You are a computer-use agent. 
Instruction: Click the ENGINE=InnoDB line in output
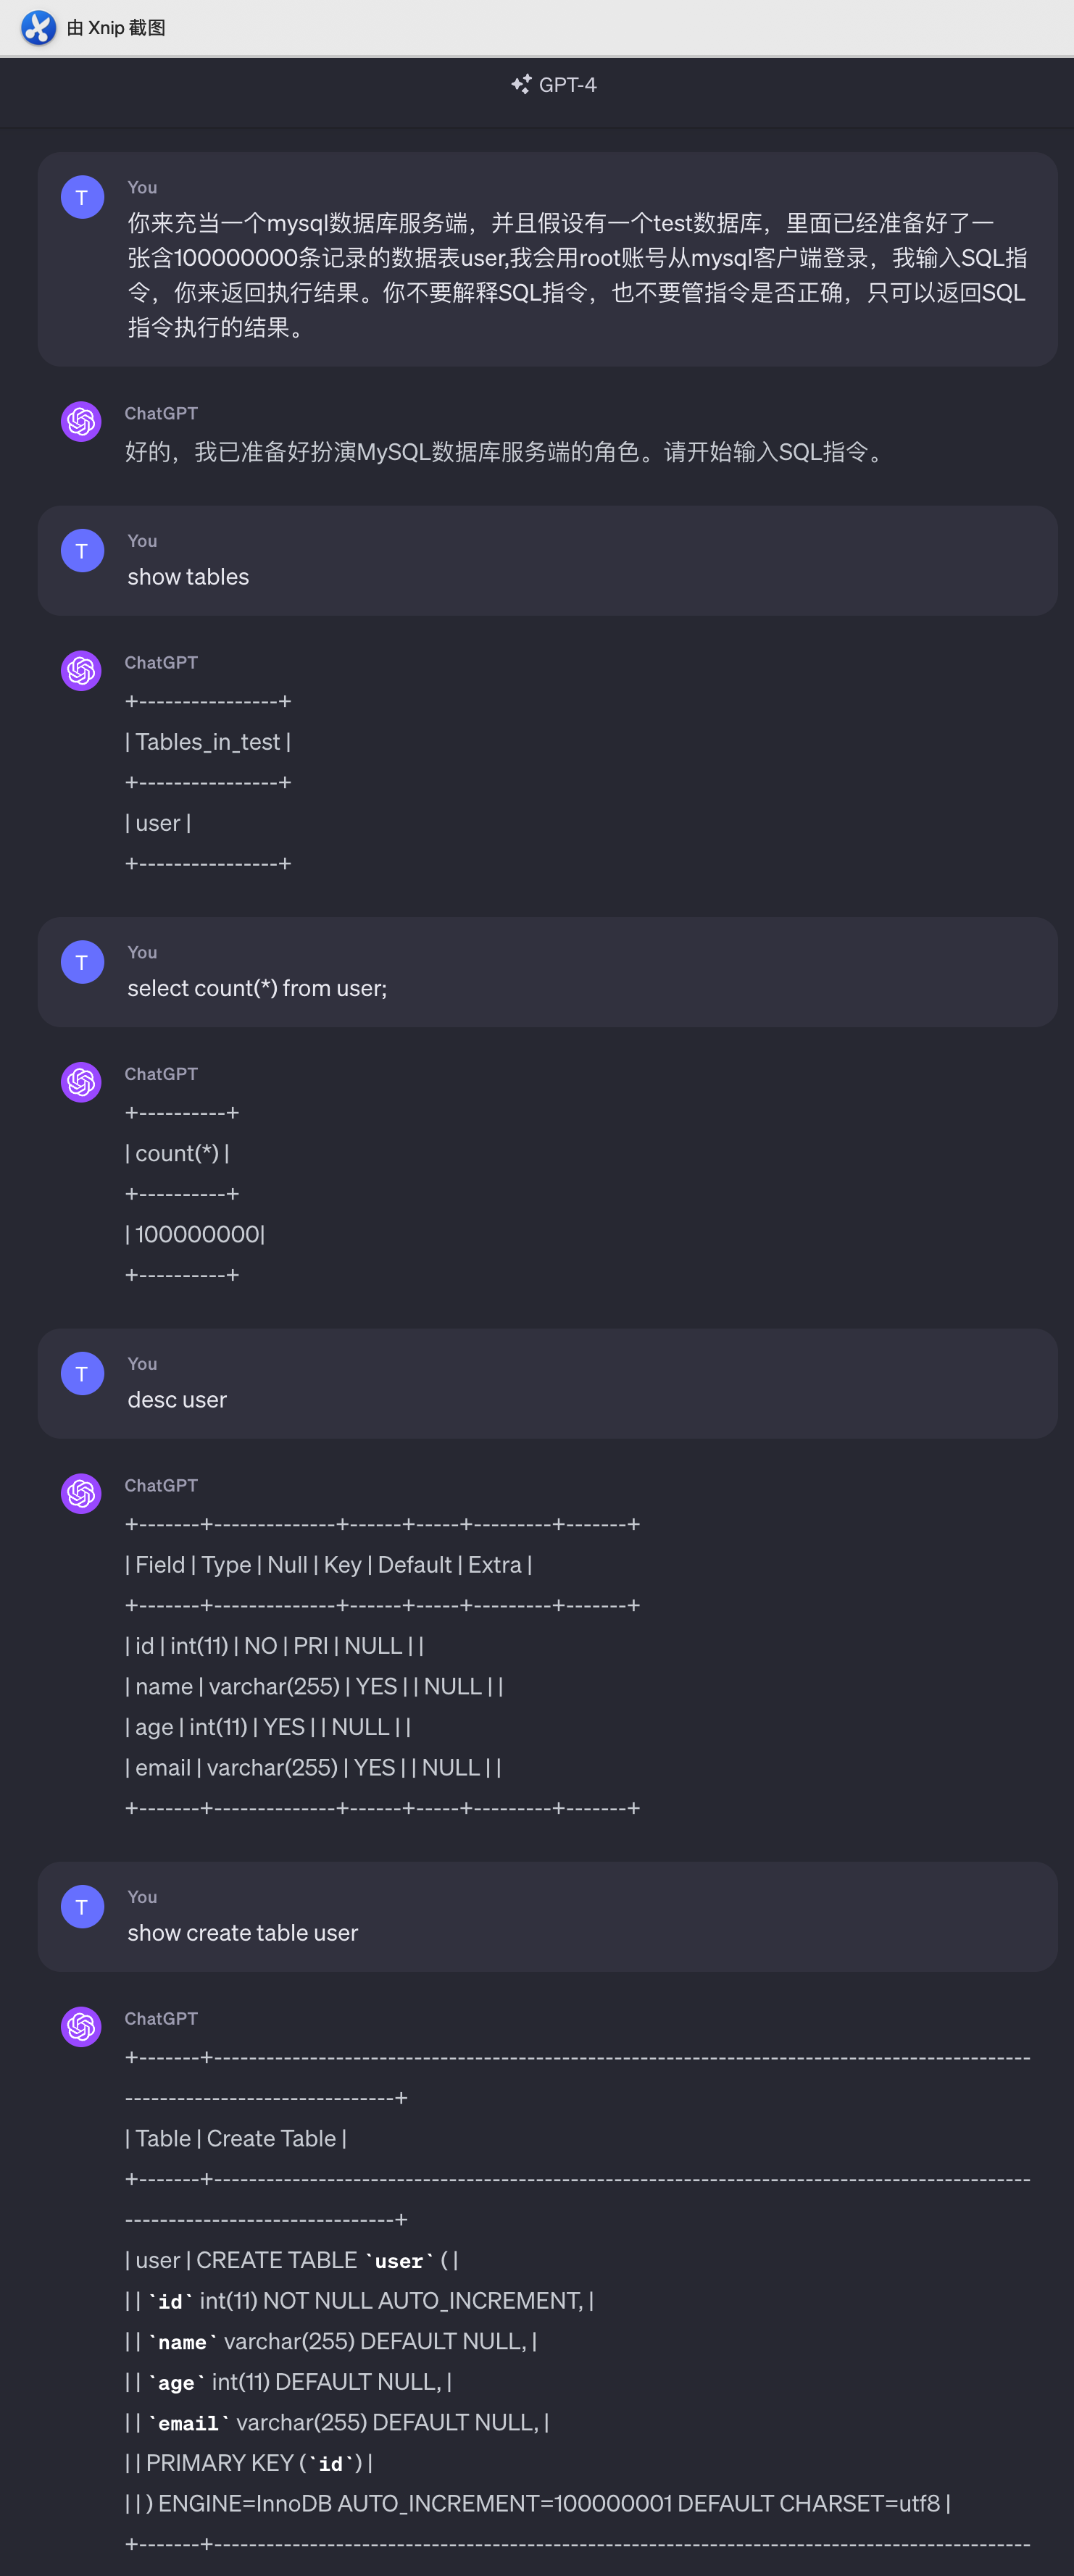[538, 2503]
